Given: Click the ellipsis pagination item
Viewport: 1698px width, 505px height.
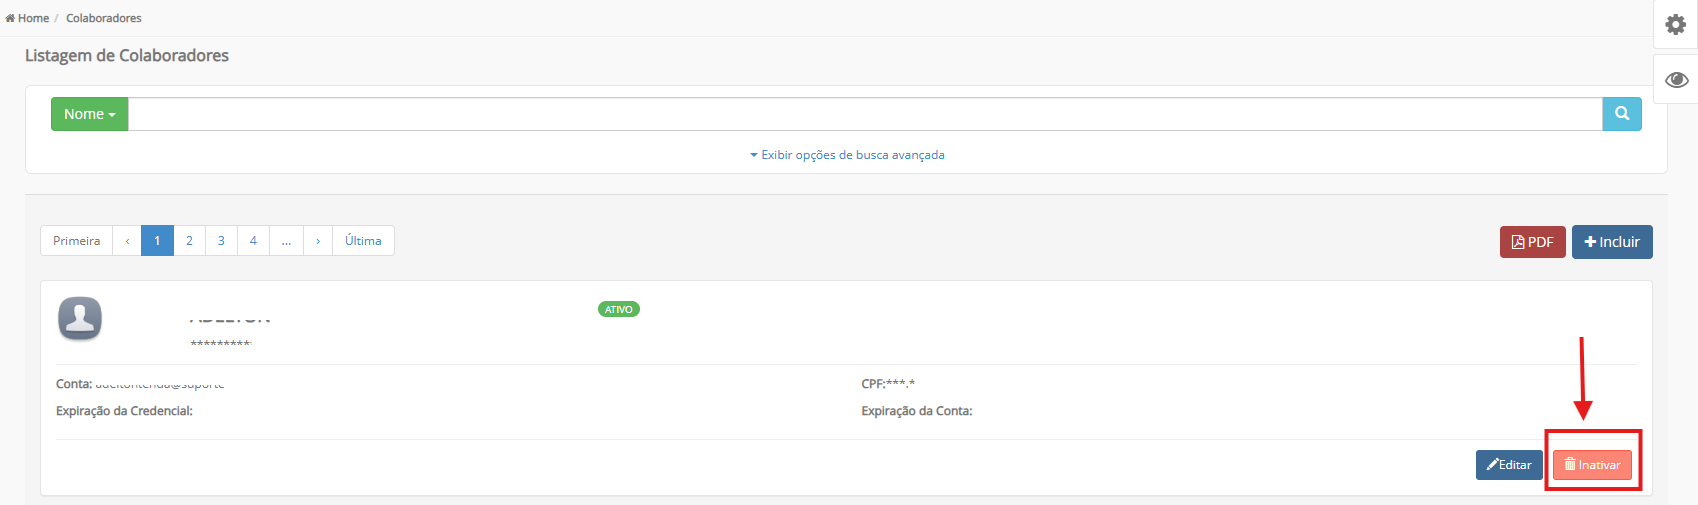Looking at the screenshot, I should pyautogui.click(x=286, y=241).
